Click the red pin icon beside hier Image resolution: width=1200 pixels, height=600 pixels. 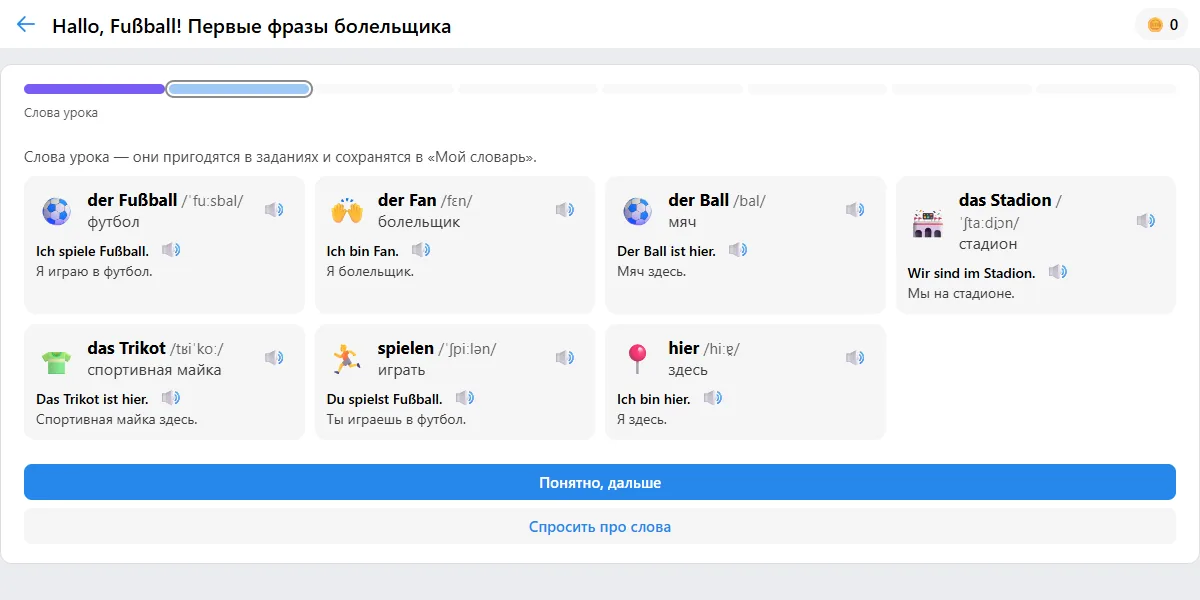637,359
